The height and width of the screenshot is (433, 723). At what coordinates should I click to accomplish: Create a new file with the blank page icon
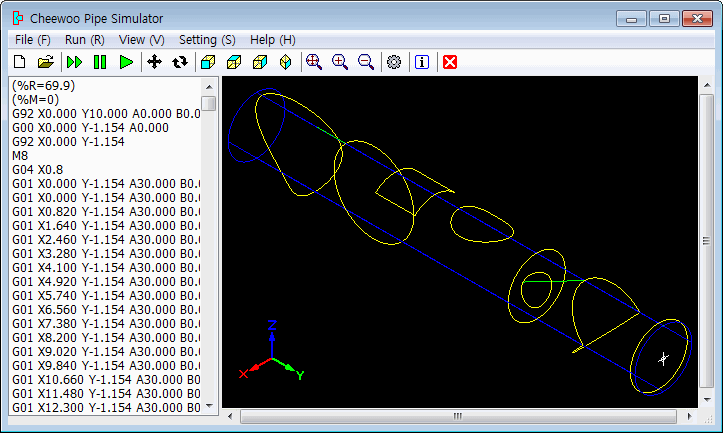pos(19,62)
